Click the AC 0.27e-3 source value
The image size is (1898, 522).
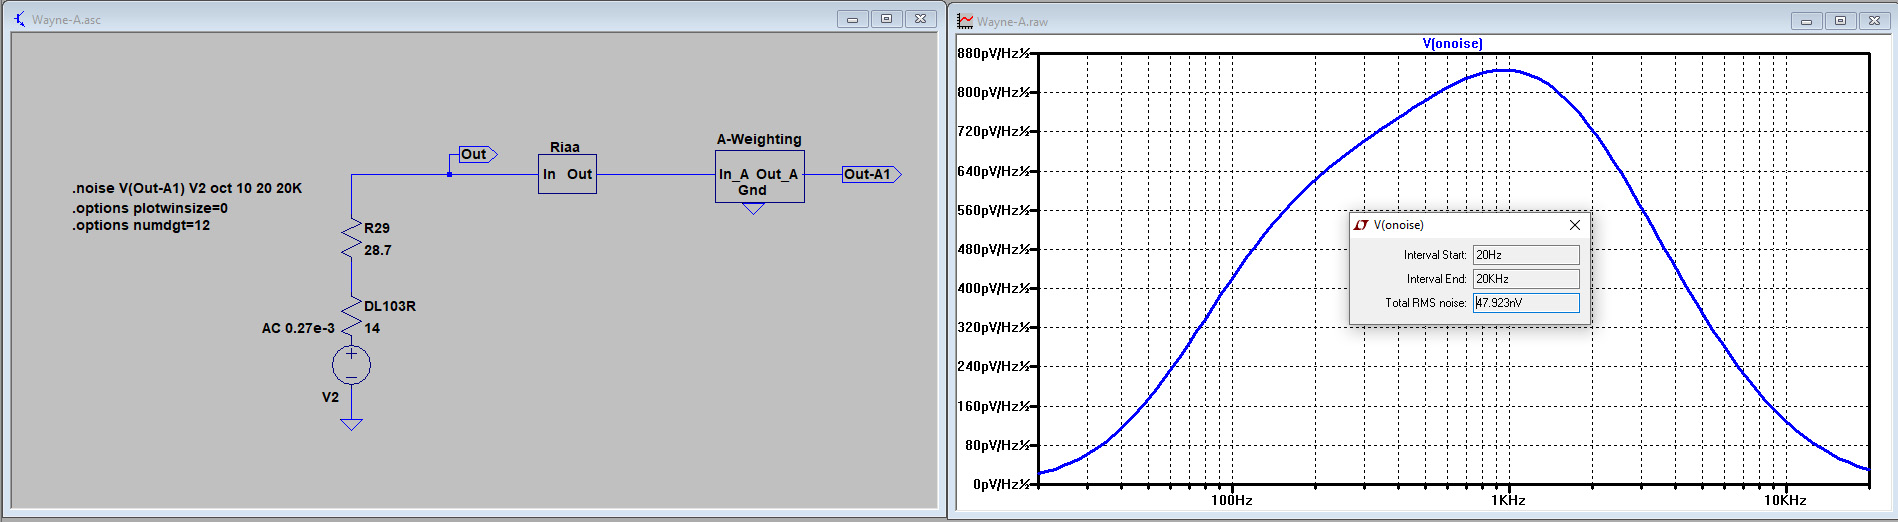pyautogui.click(x=298, y=328)
